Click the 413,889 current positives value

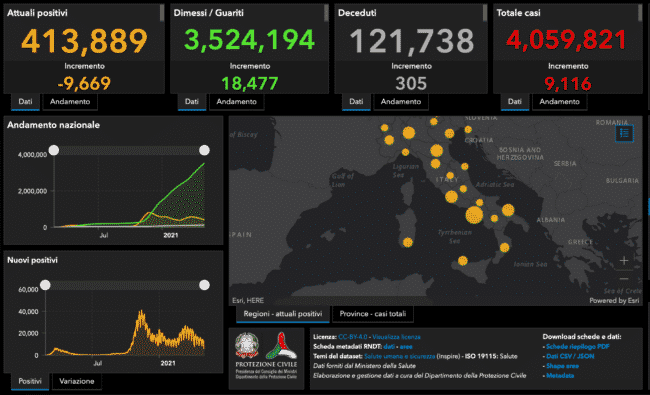tap(84, 41)
